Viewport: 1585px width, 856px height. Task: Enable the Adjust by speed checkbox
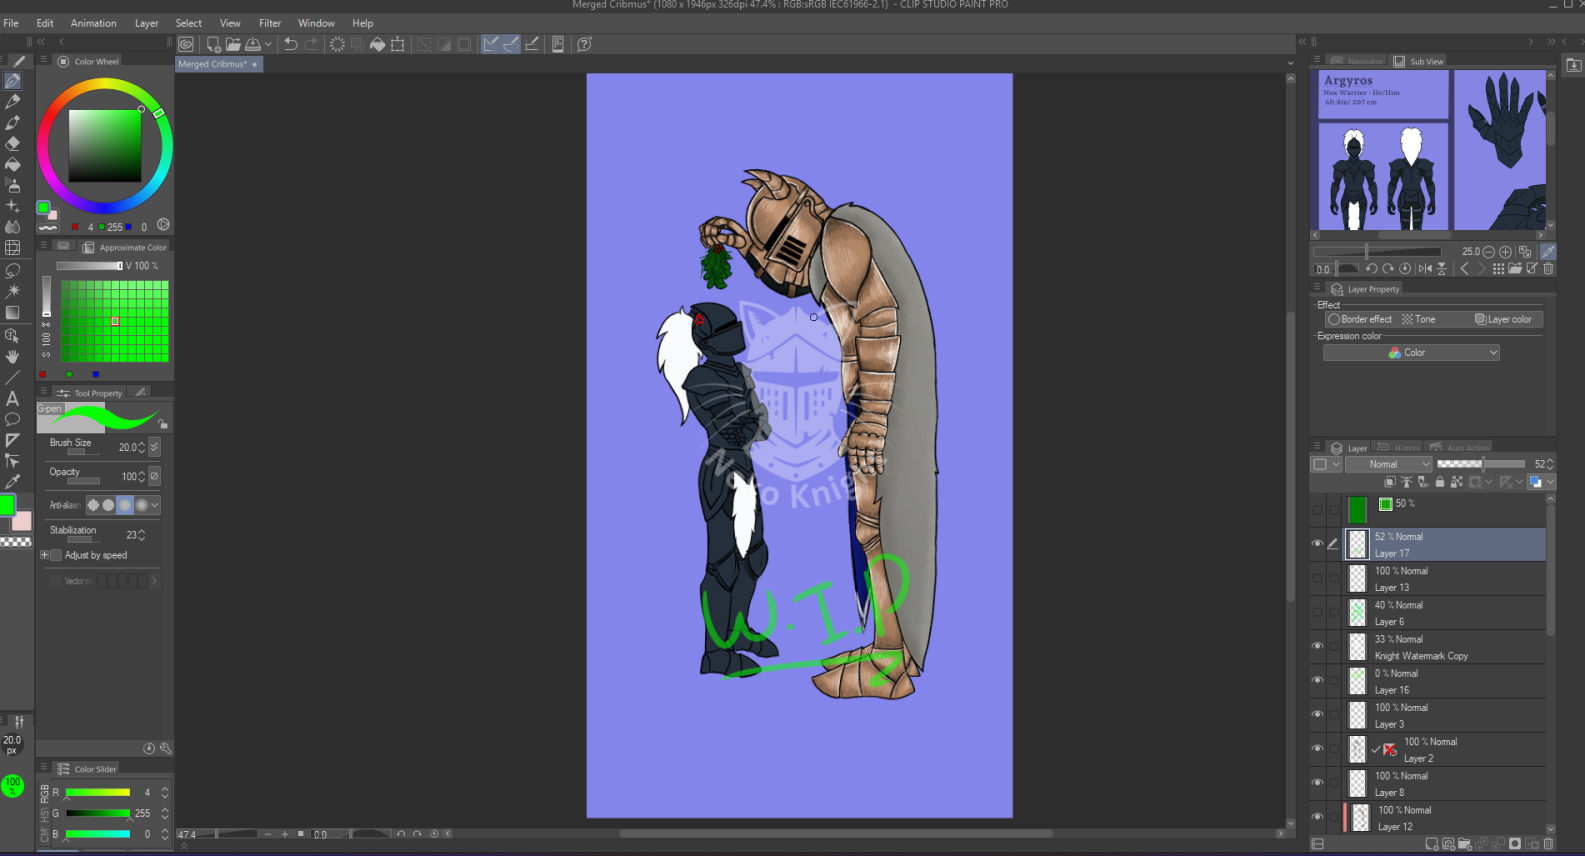[x=56, y=555]
